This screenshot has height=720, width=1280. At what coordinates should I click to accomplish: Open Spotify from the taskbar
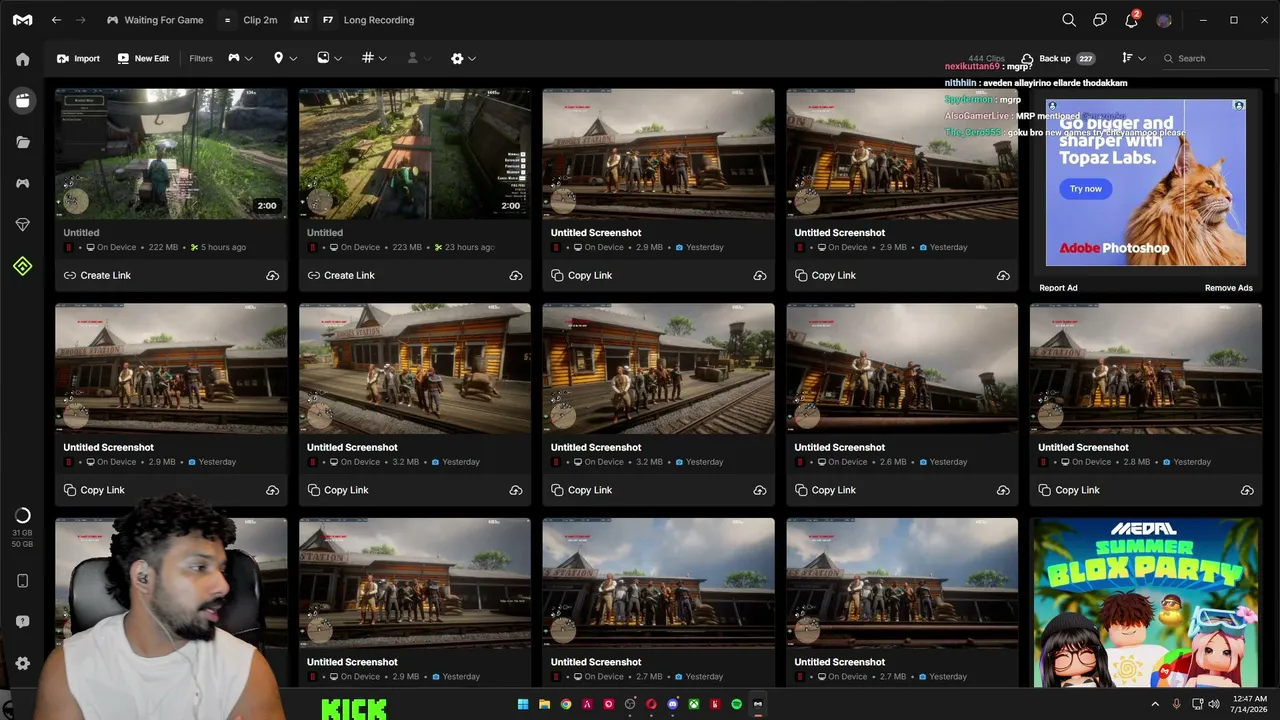pyautogui.click(x=737, y=704)
